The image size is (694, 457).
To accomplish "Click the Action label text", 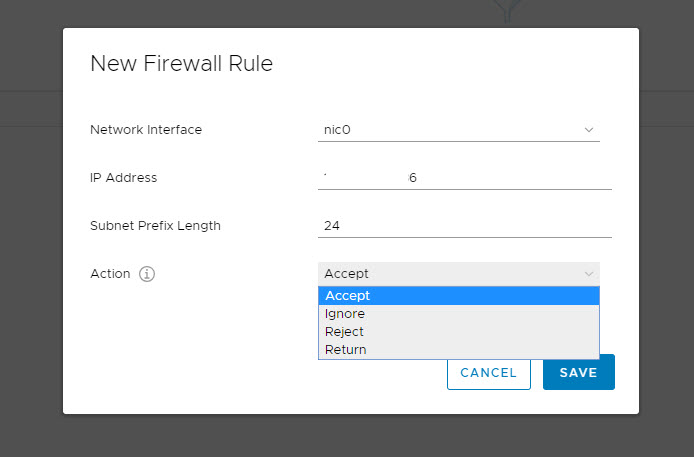I will (110, 274).
